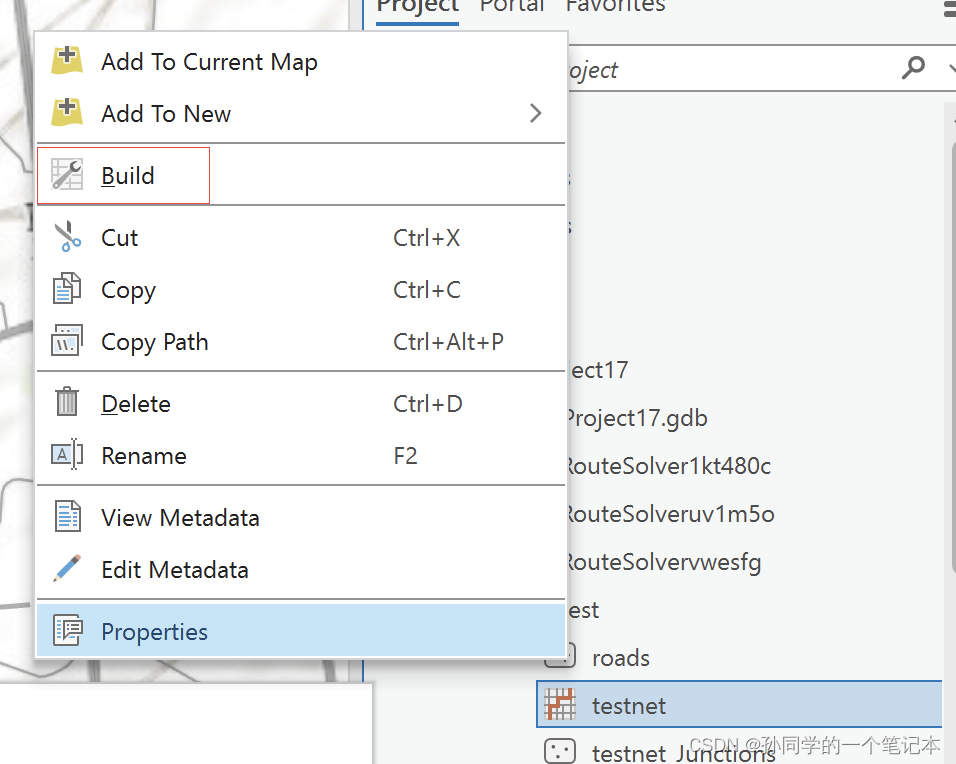Switch to the Portal tab

[512, 6]
